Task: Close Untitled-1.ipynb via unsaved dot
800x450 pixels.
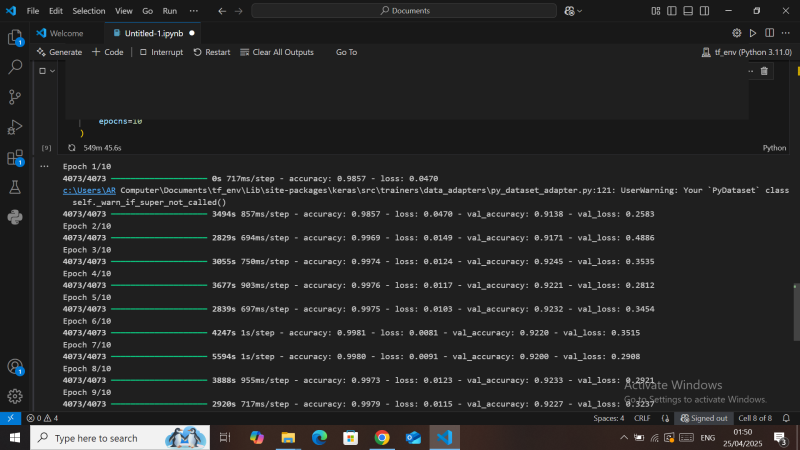Action: pyautogui.click(x=192, y=33)
